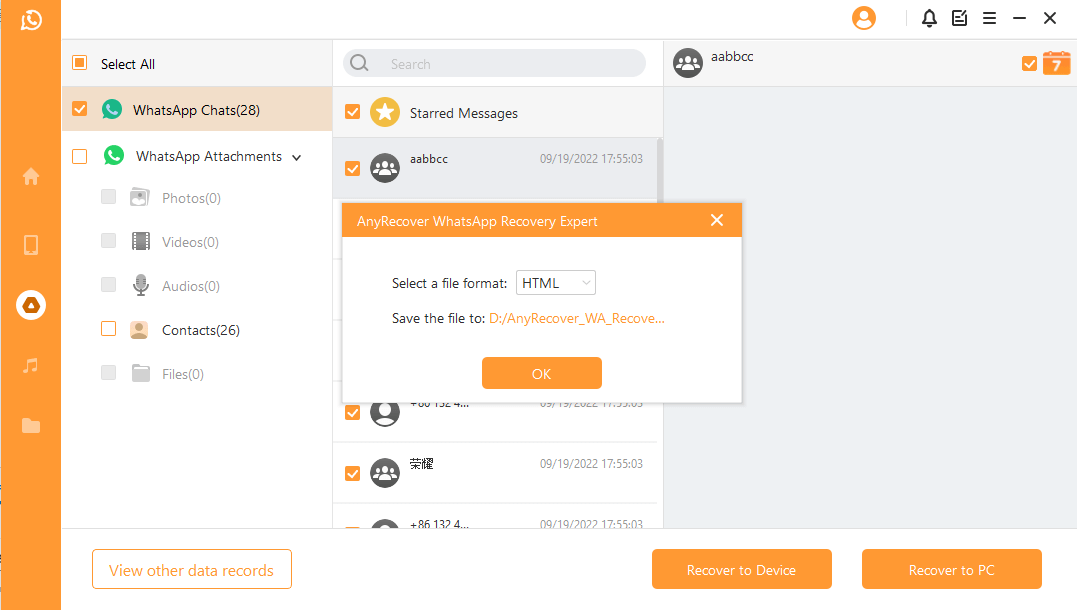Open the HTML file format dropdown

556,283
